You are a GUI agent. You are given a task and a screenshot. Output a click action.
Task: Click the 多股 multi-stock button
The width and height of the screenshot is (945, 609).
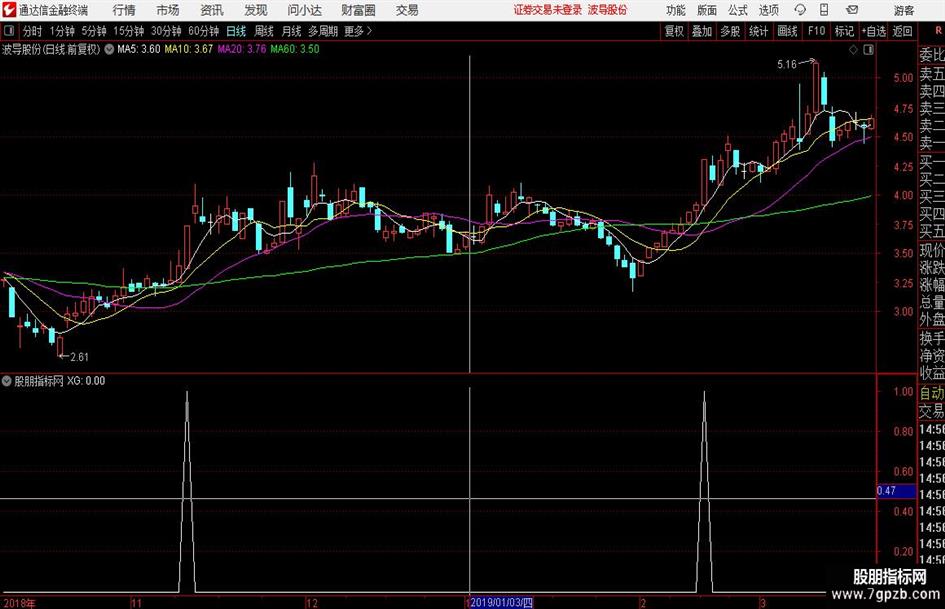(x=730, y=31)
